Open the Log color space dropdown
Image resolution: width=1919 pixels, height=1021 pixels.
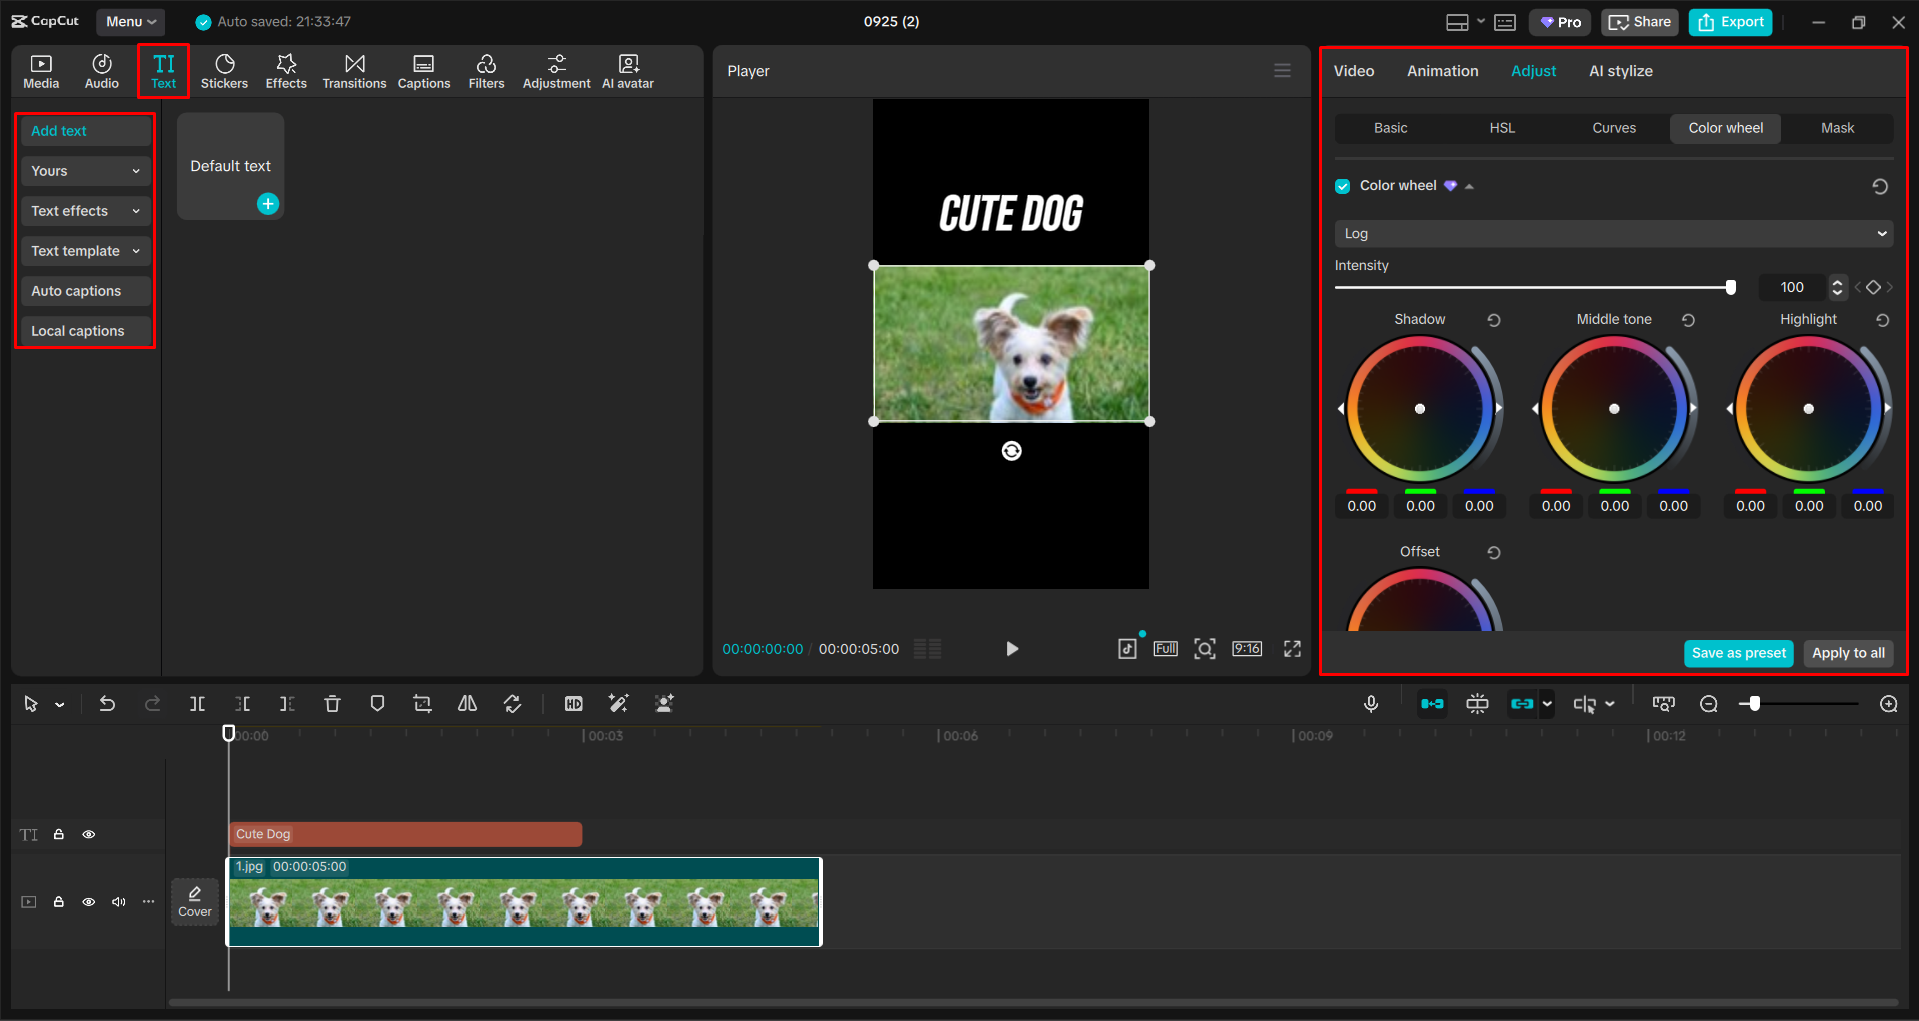coord(1612,233)
